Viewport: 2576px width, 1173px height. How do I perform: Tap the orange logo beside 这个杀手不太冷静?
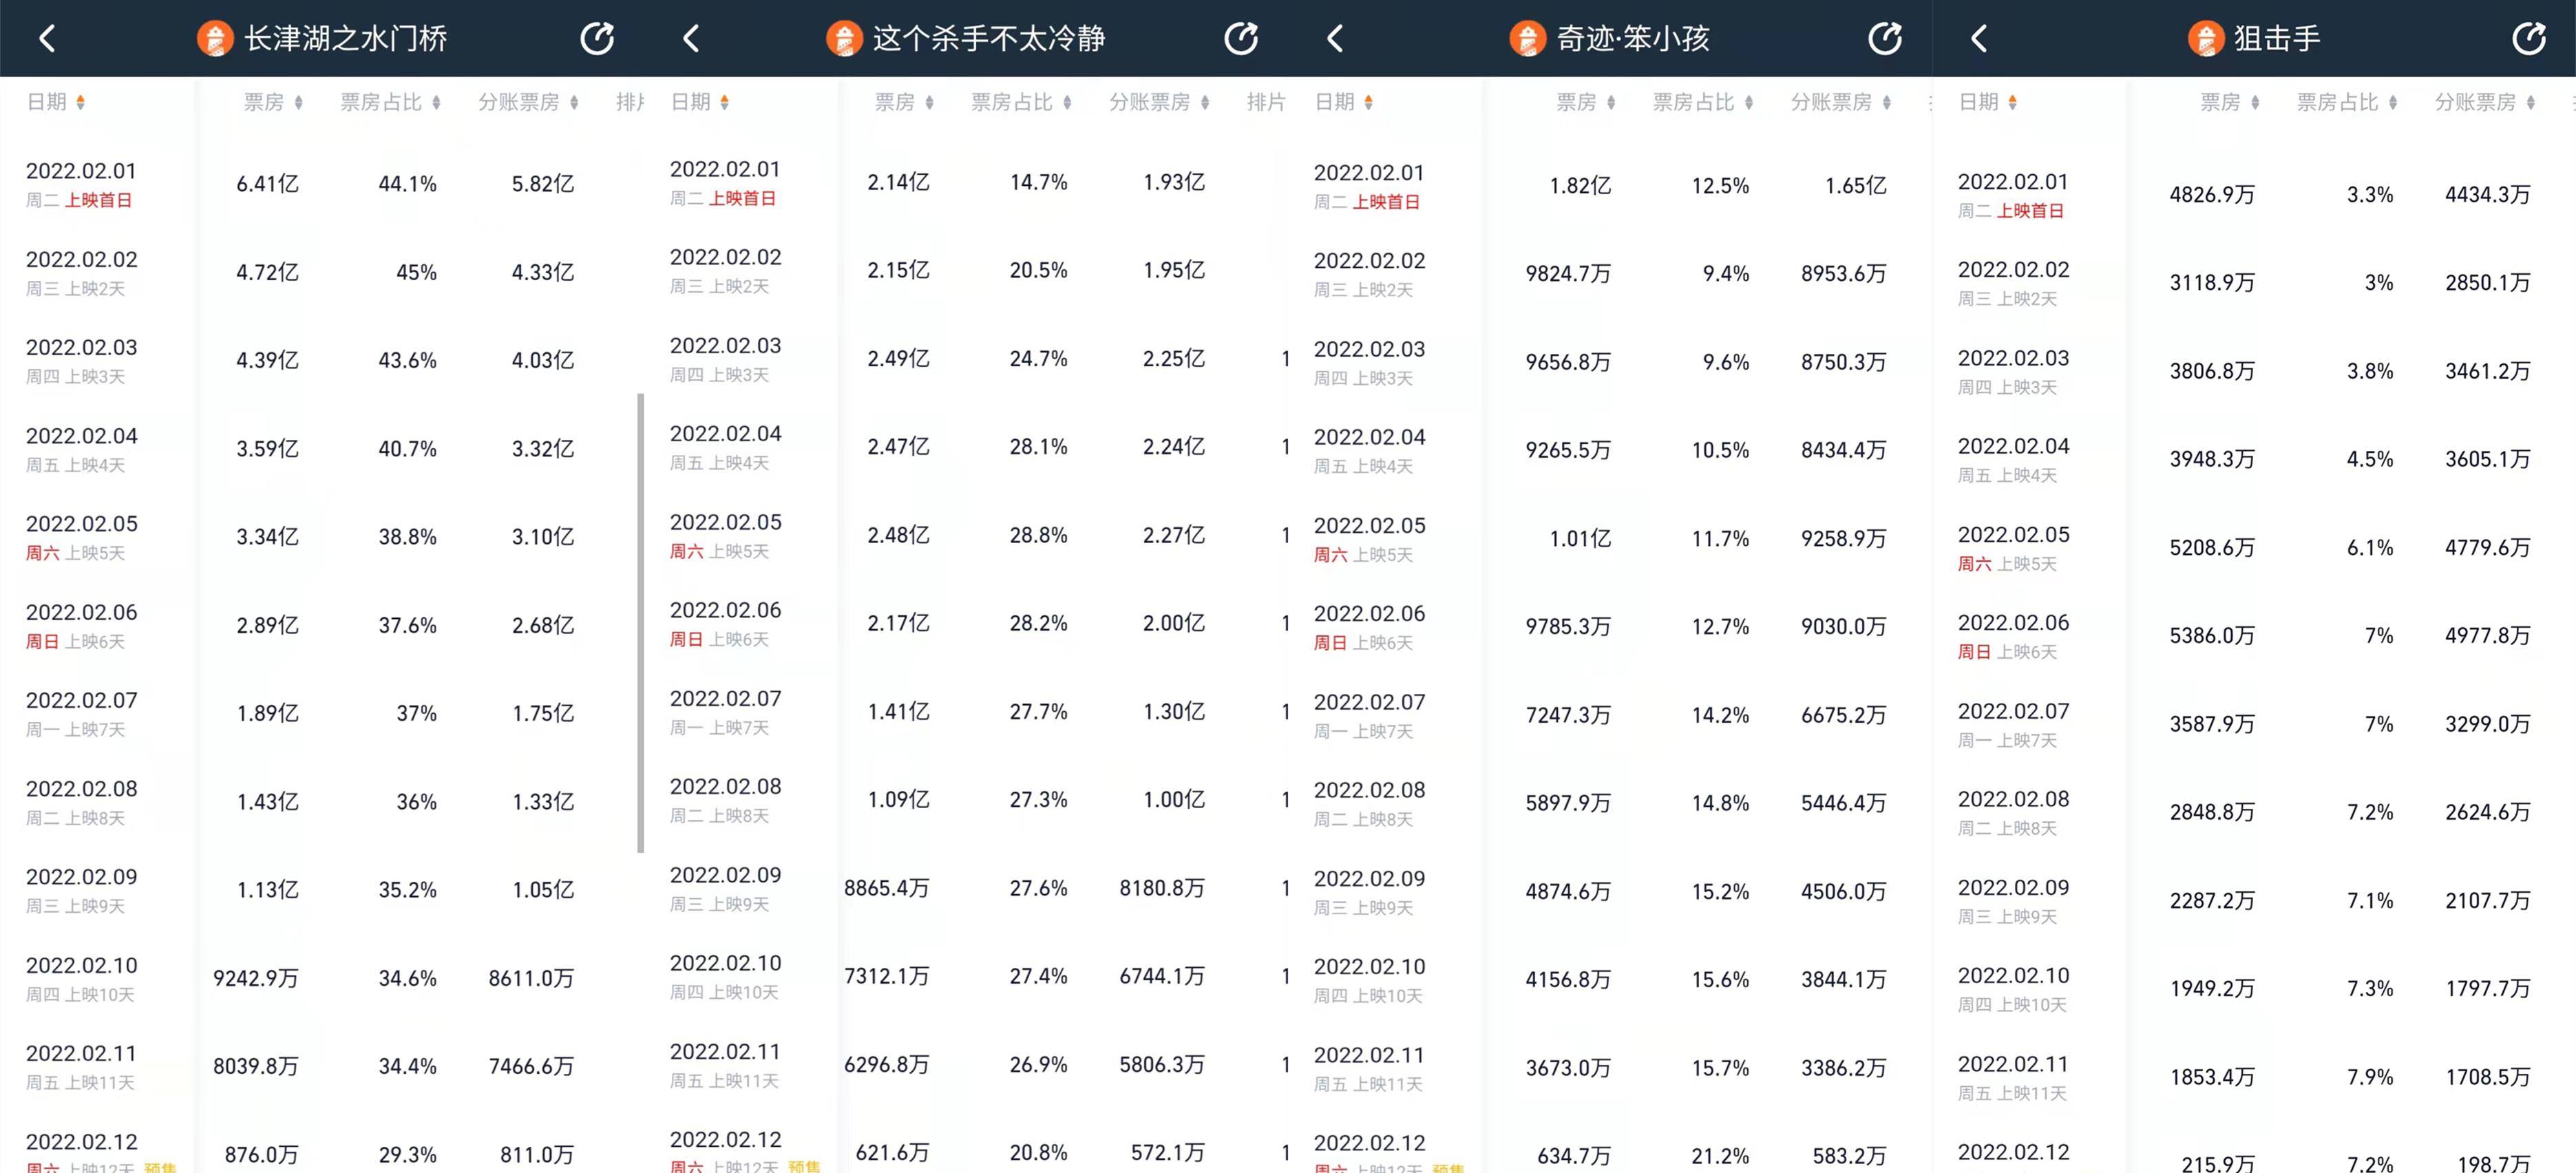[x=844, y=39]
